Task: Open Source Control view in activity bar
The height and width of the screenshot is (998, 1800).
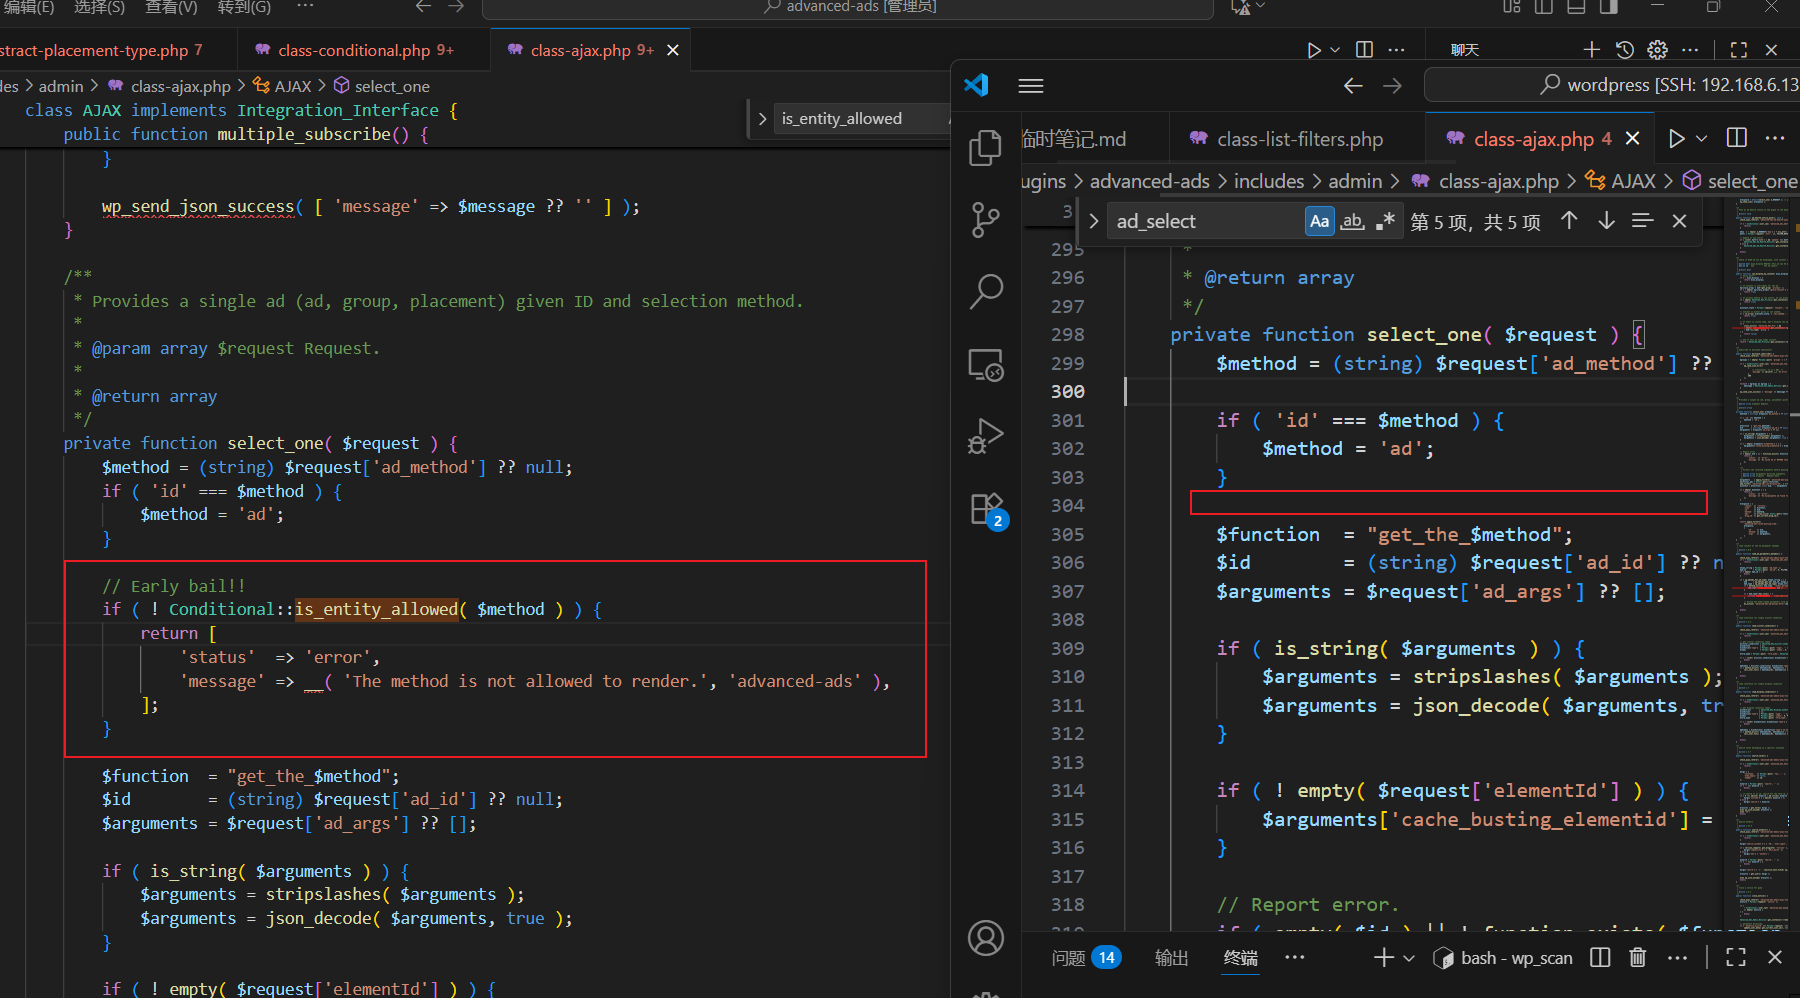Action: coord(985,220)
